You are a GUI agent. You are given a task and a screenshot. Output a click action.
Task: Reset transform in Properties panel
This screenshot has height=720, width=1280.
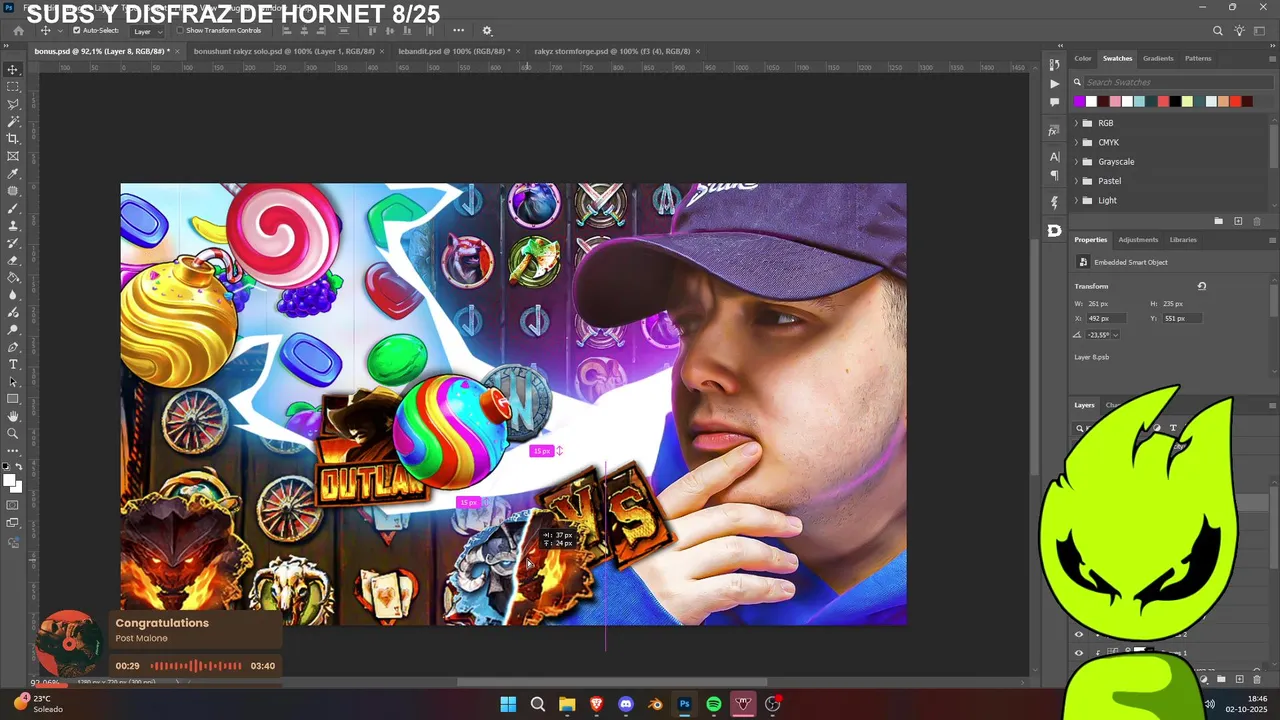(x=1202, y=286)
